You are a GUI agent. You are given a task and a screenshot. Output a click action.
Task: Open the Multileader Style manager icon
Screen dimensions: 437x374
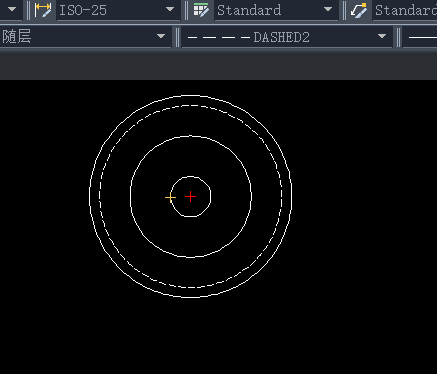(359, 10)
